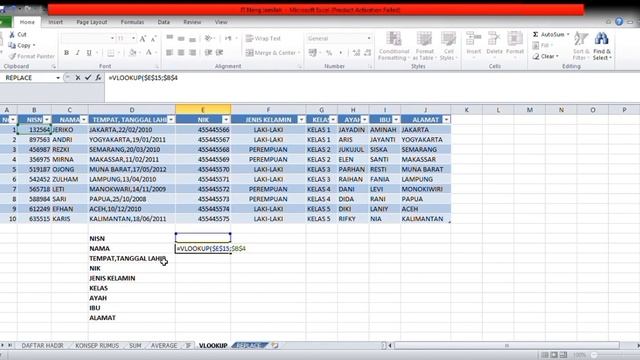Open Conditional Formatting

pyautogui.click(x=393, y=46)
